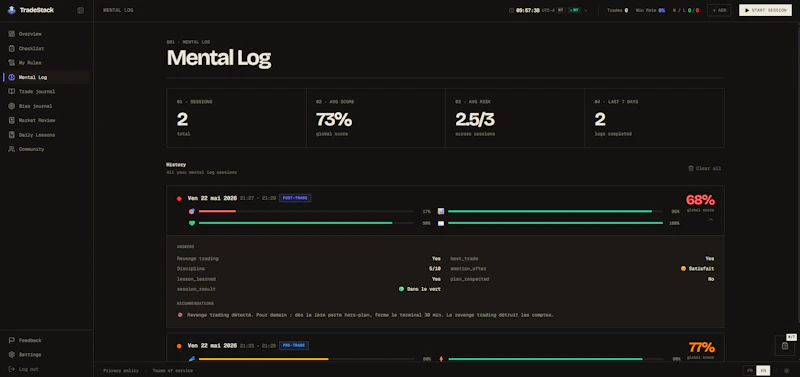Toggle the RT badge next to UTC-4

click(561, 10)
